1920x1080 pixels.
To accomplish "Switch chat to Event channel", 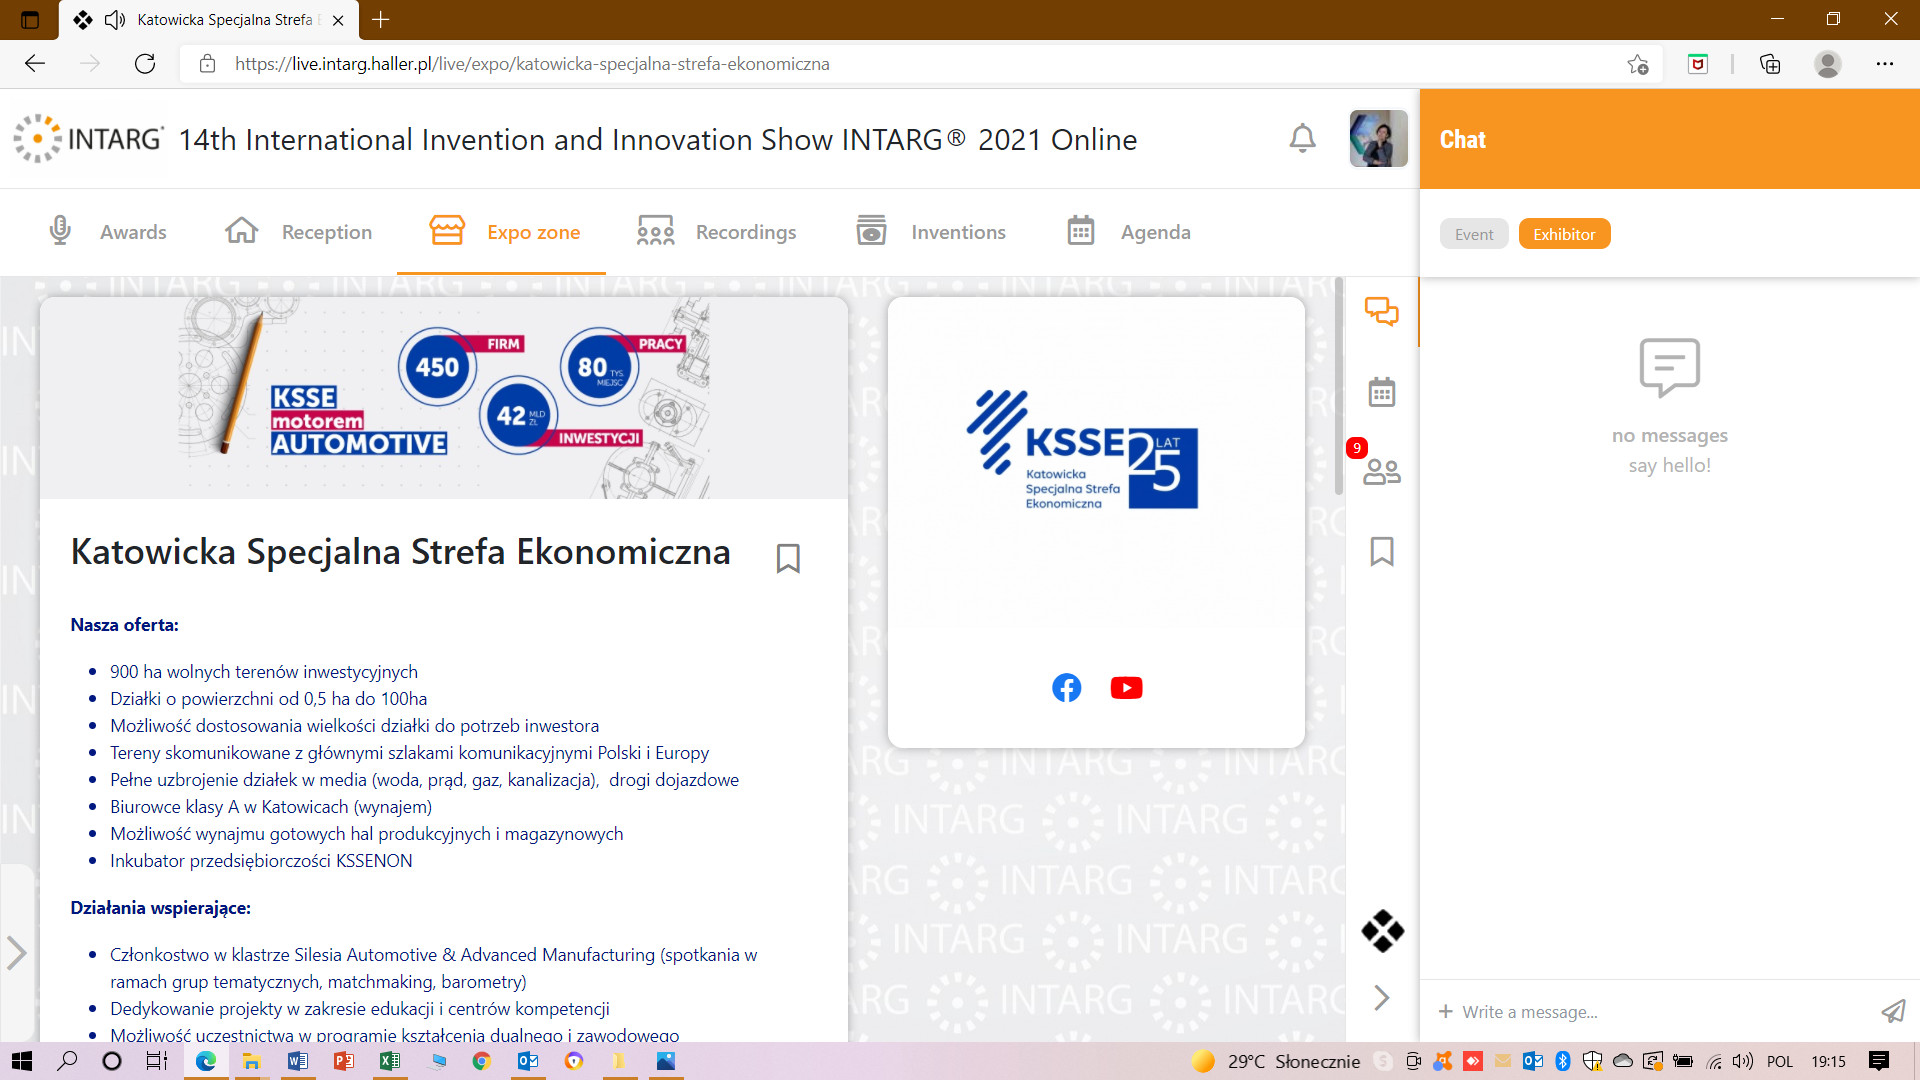I will tap(1474, 234).
